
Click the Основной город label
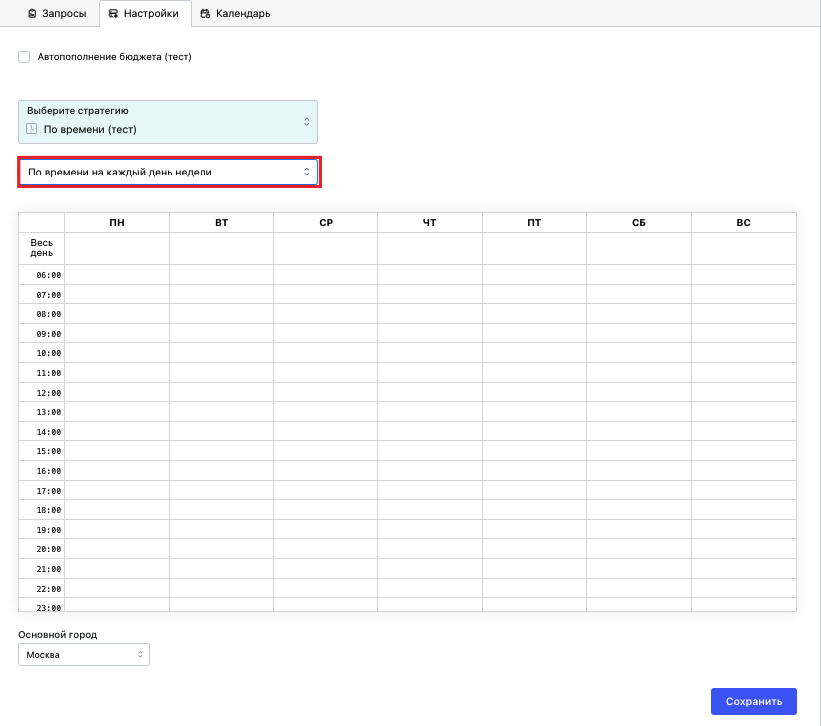pos(58,634)
